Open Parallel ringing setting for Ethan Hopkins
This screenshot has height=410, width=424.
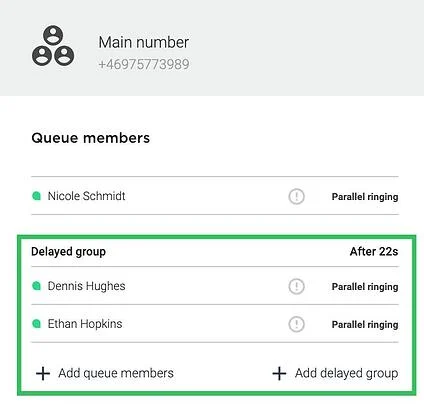click(365, 325)
